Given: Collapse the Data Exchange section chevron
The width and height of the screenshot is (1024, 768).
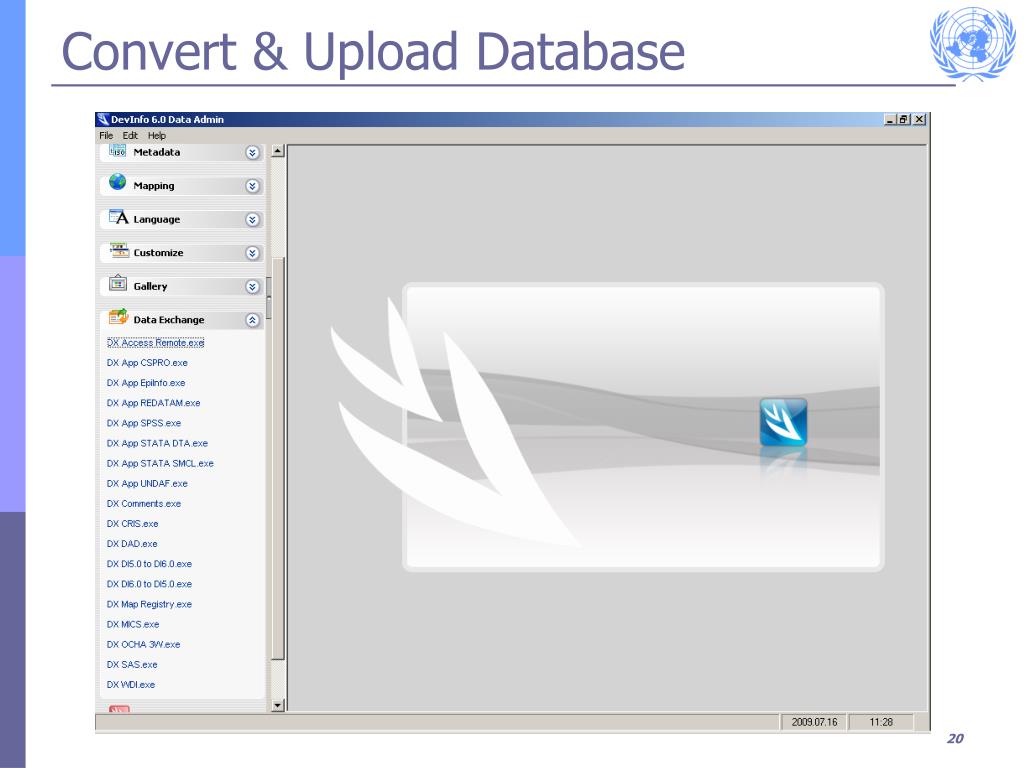Looking at the screenshot, I should [252, 320].
